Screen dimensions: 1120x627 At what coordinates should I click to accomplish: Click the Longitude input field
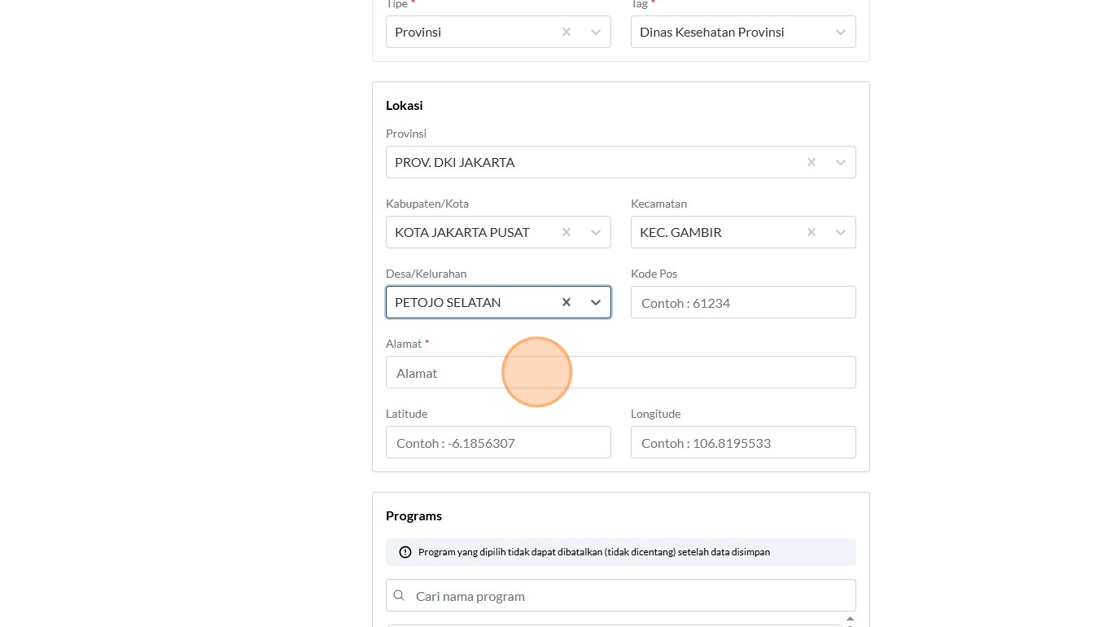pyautogui.click(x=743, y=443)
